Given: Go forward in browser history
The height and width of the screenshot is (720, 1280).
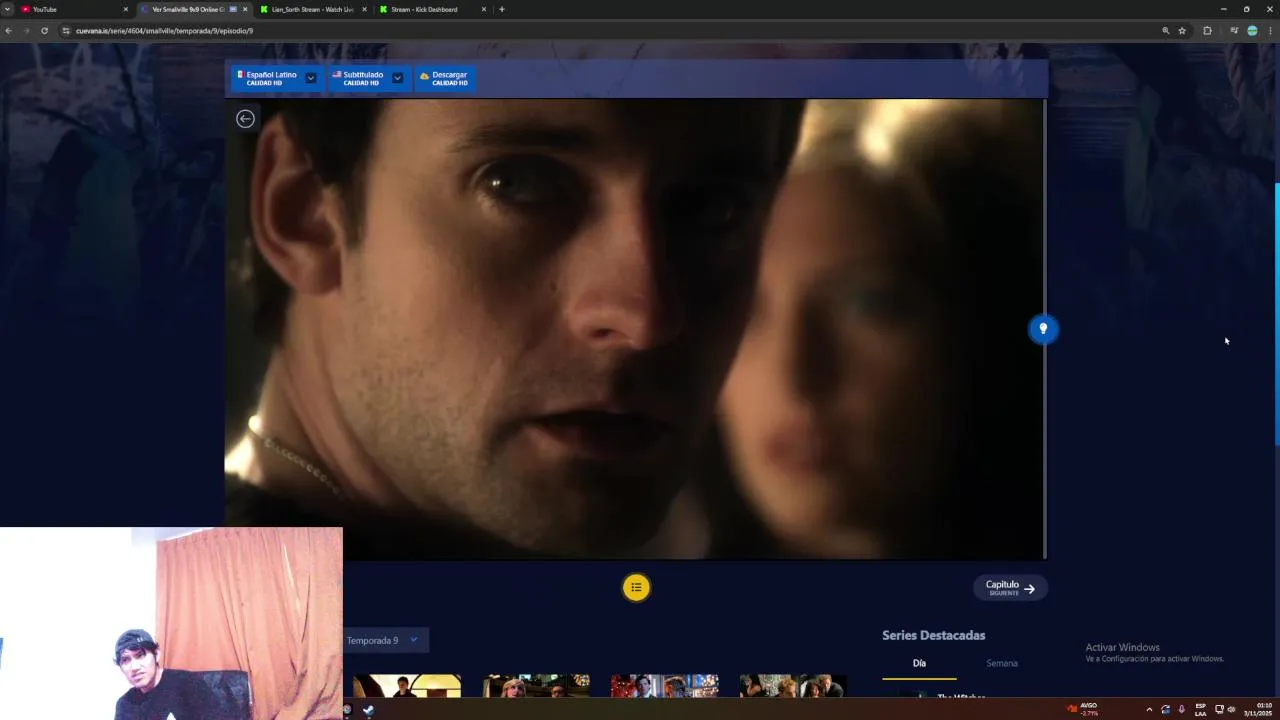Looking at the screenshot, I should 26,31.
